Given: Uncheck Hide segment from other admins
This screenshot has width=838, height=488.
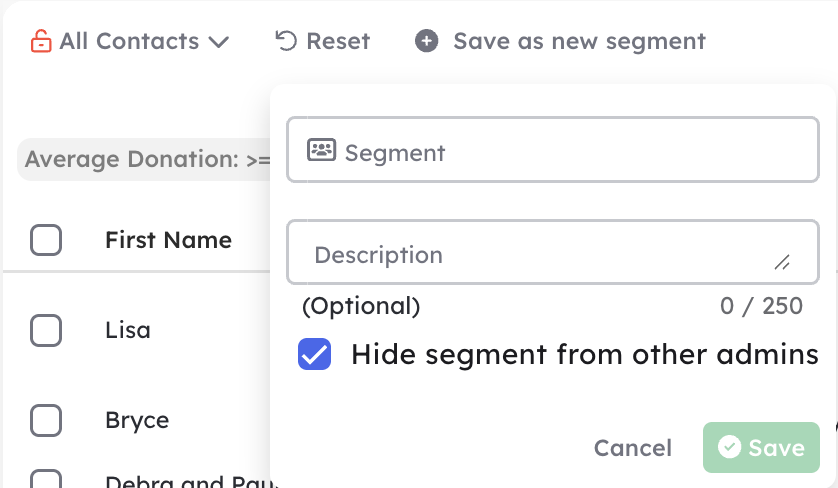Looking at the screenshot, I should pos(314,354).
